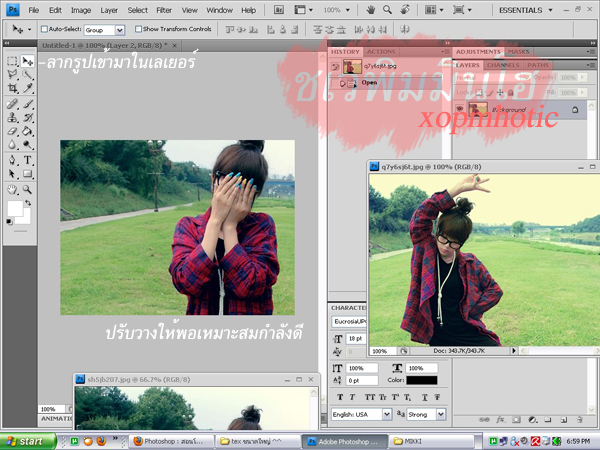Select the Dodge tool

pyautogui.click(x=28, y=145)
